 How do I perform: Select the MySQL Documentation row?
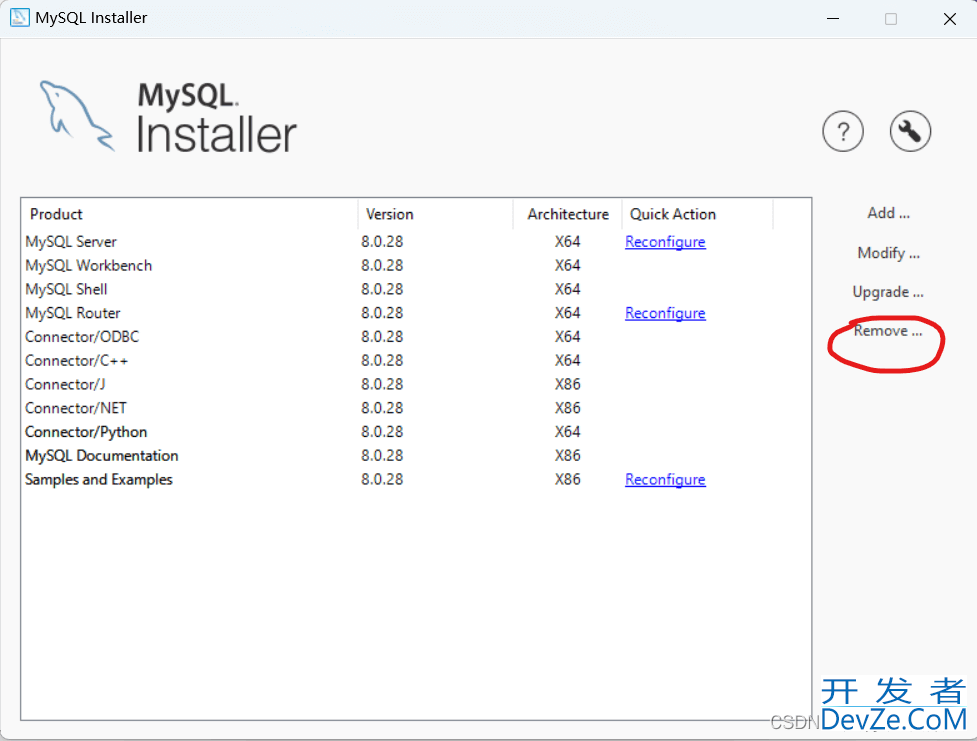[416, 456]
